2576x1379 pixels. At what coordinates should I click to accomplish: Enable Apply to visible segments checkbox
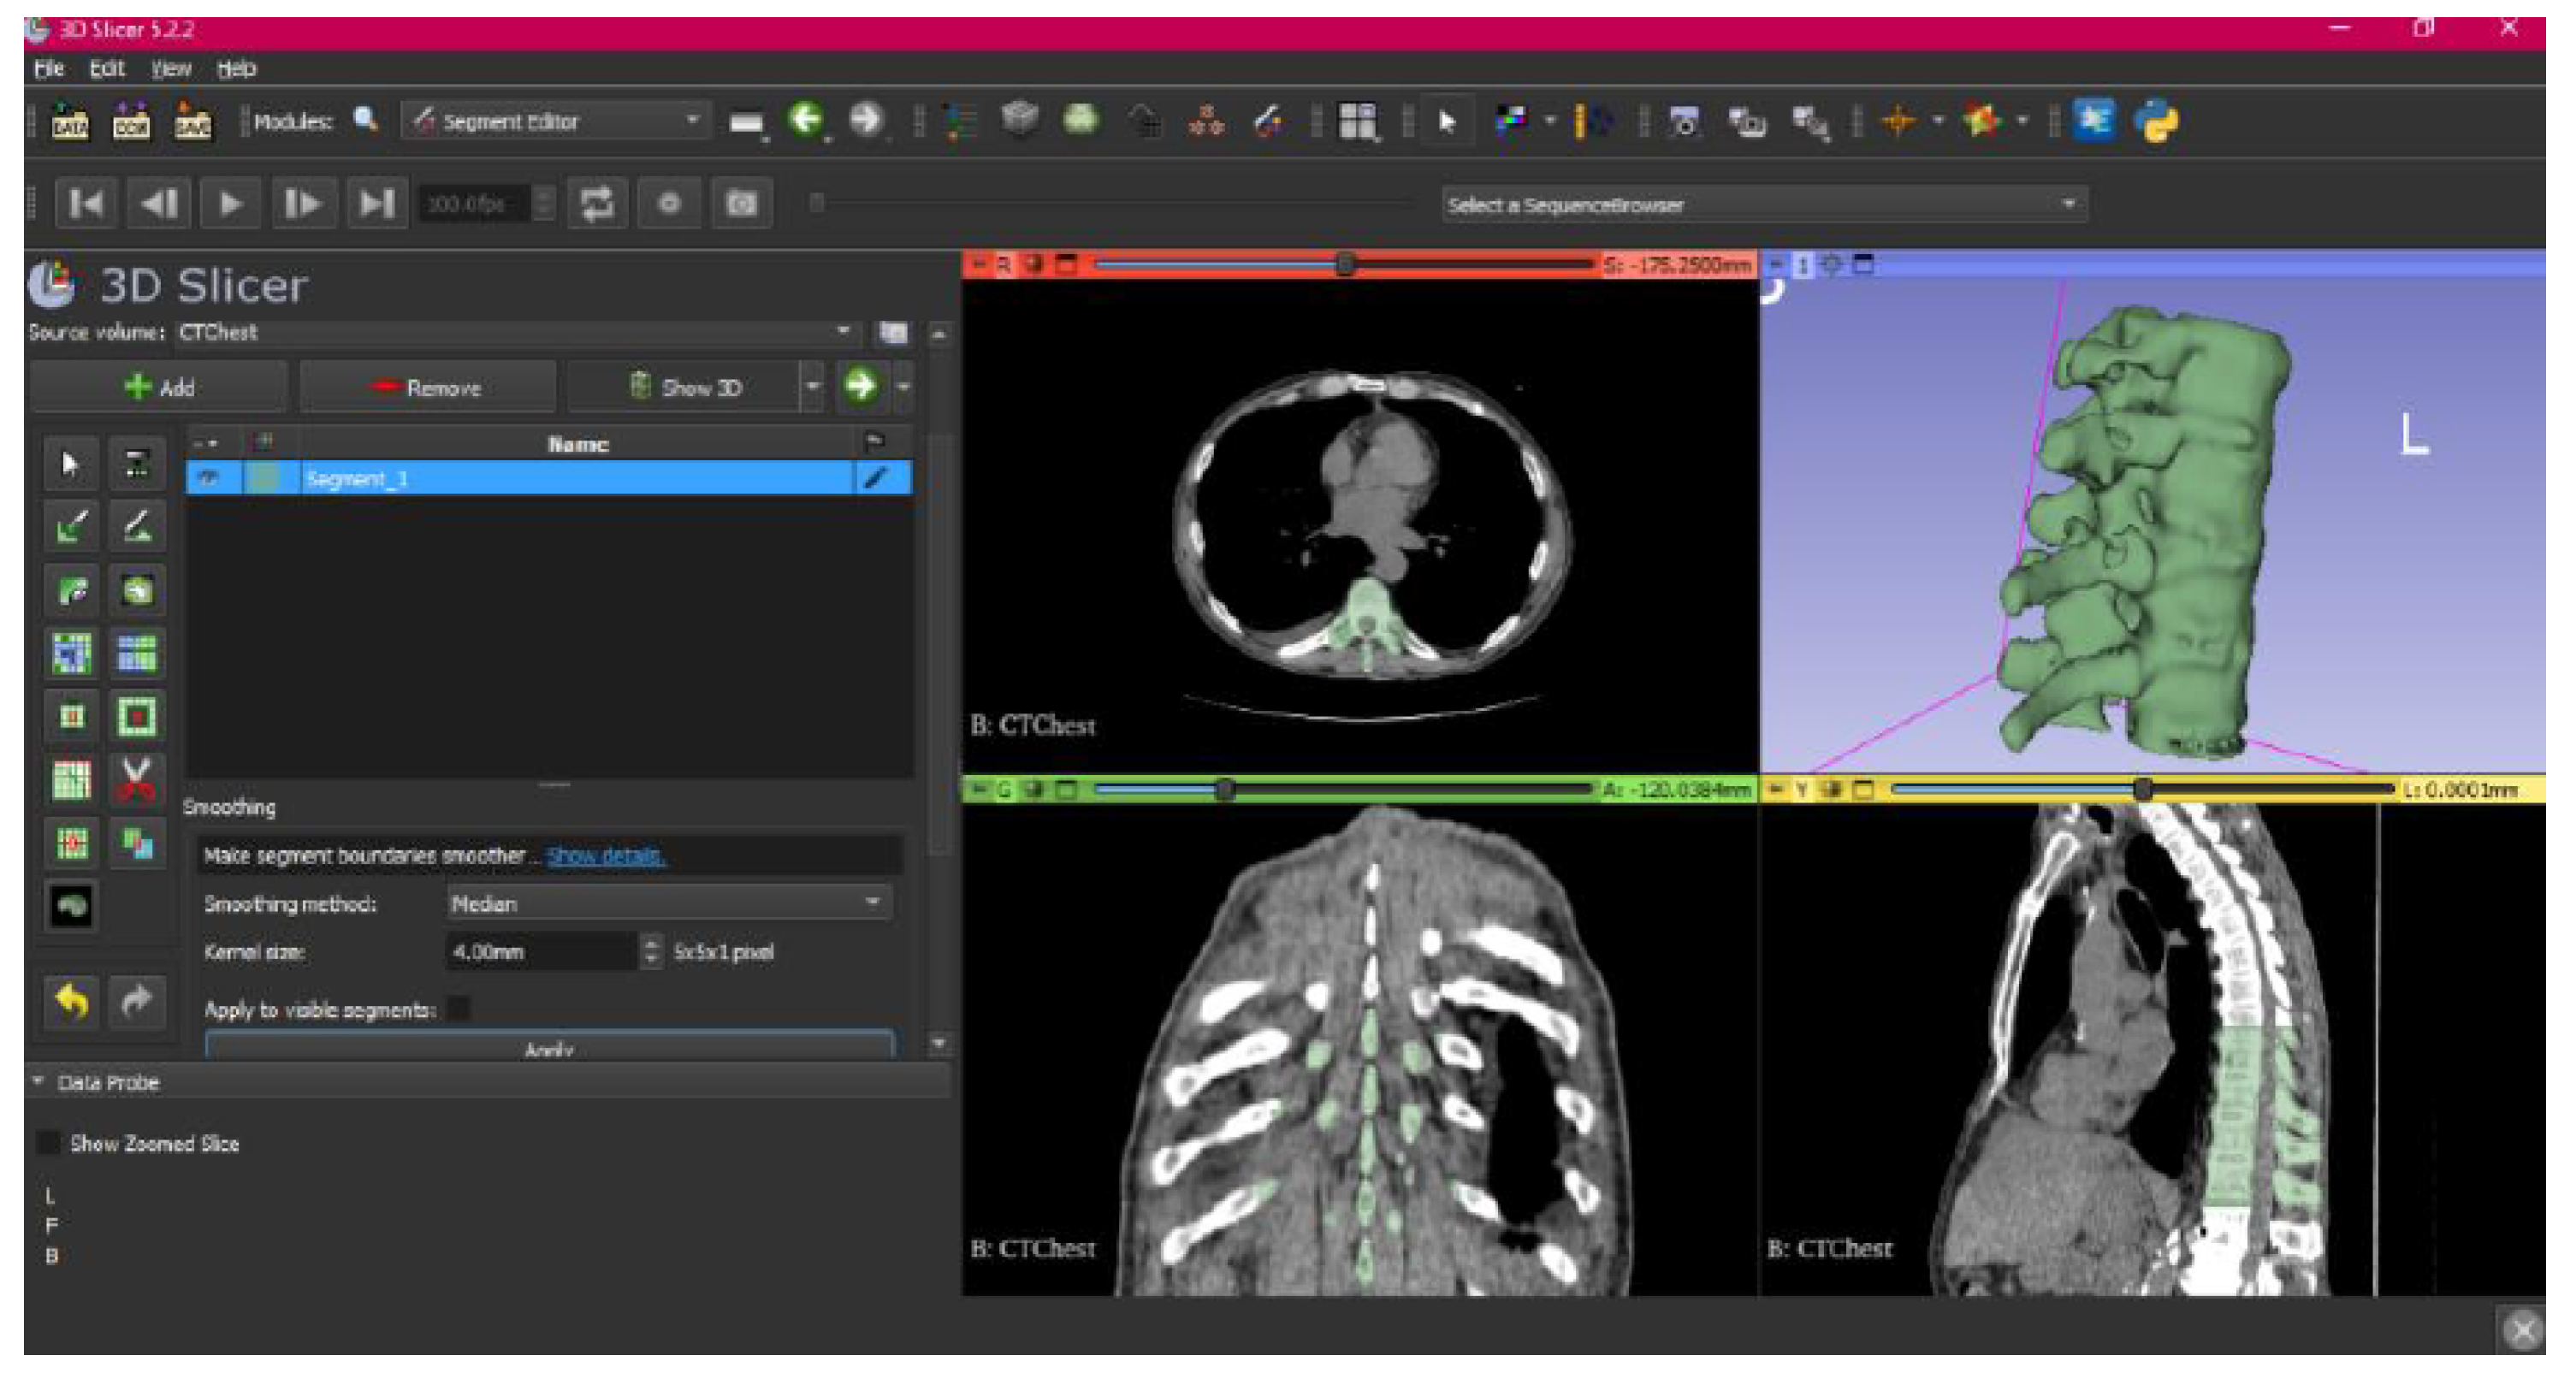459,1009
